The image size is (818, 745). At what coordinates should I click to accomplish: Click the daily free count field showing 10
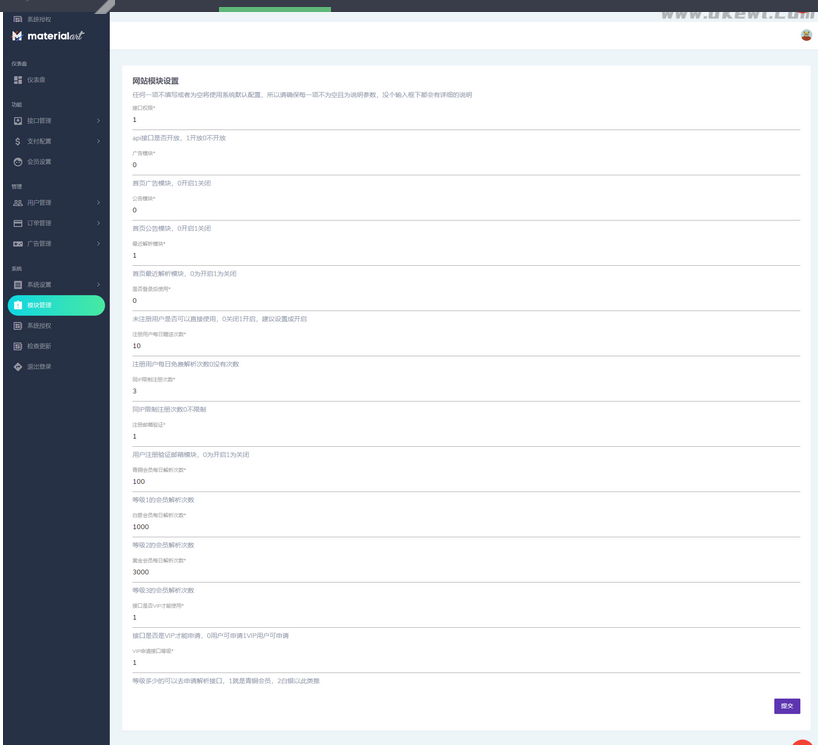coord(466,346)
